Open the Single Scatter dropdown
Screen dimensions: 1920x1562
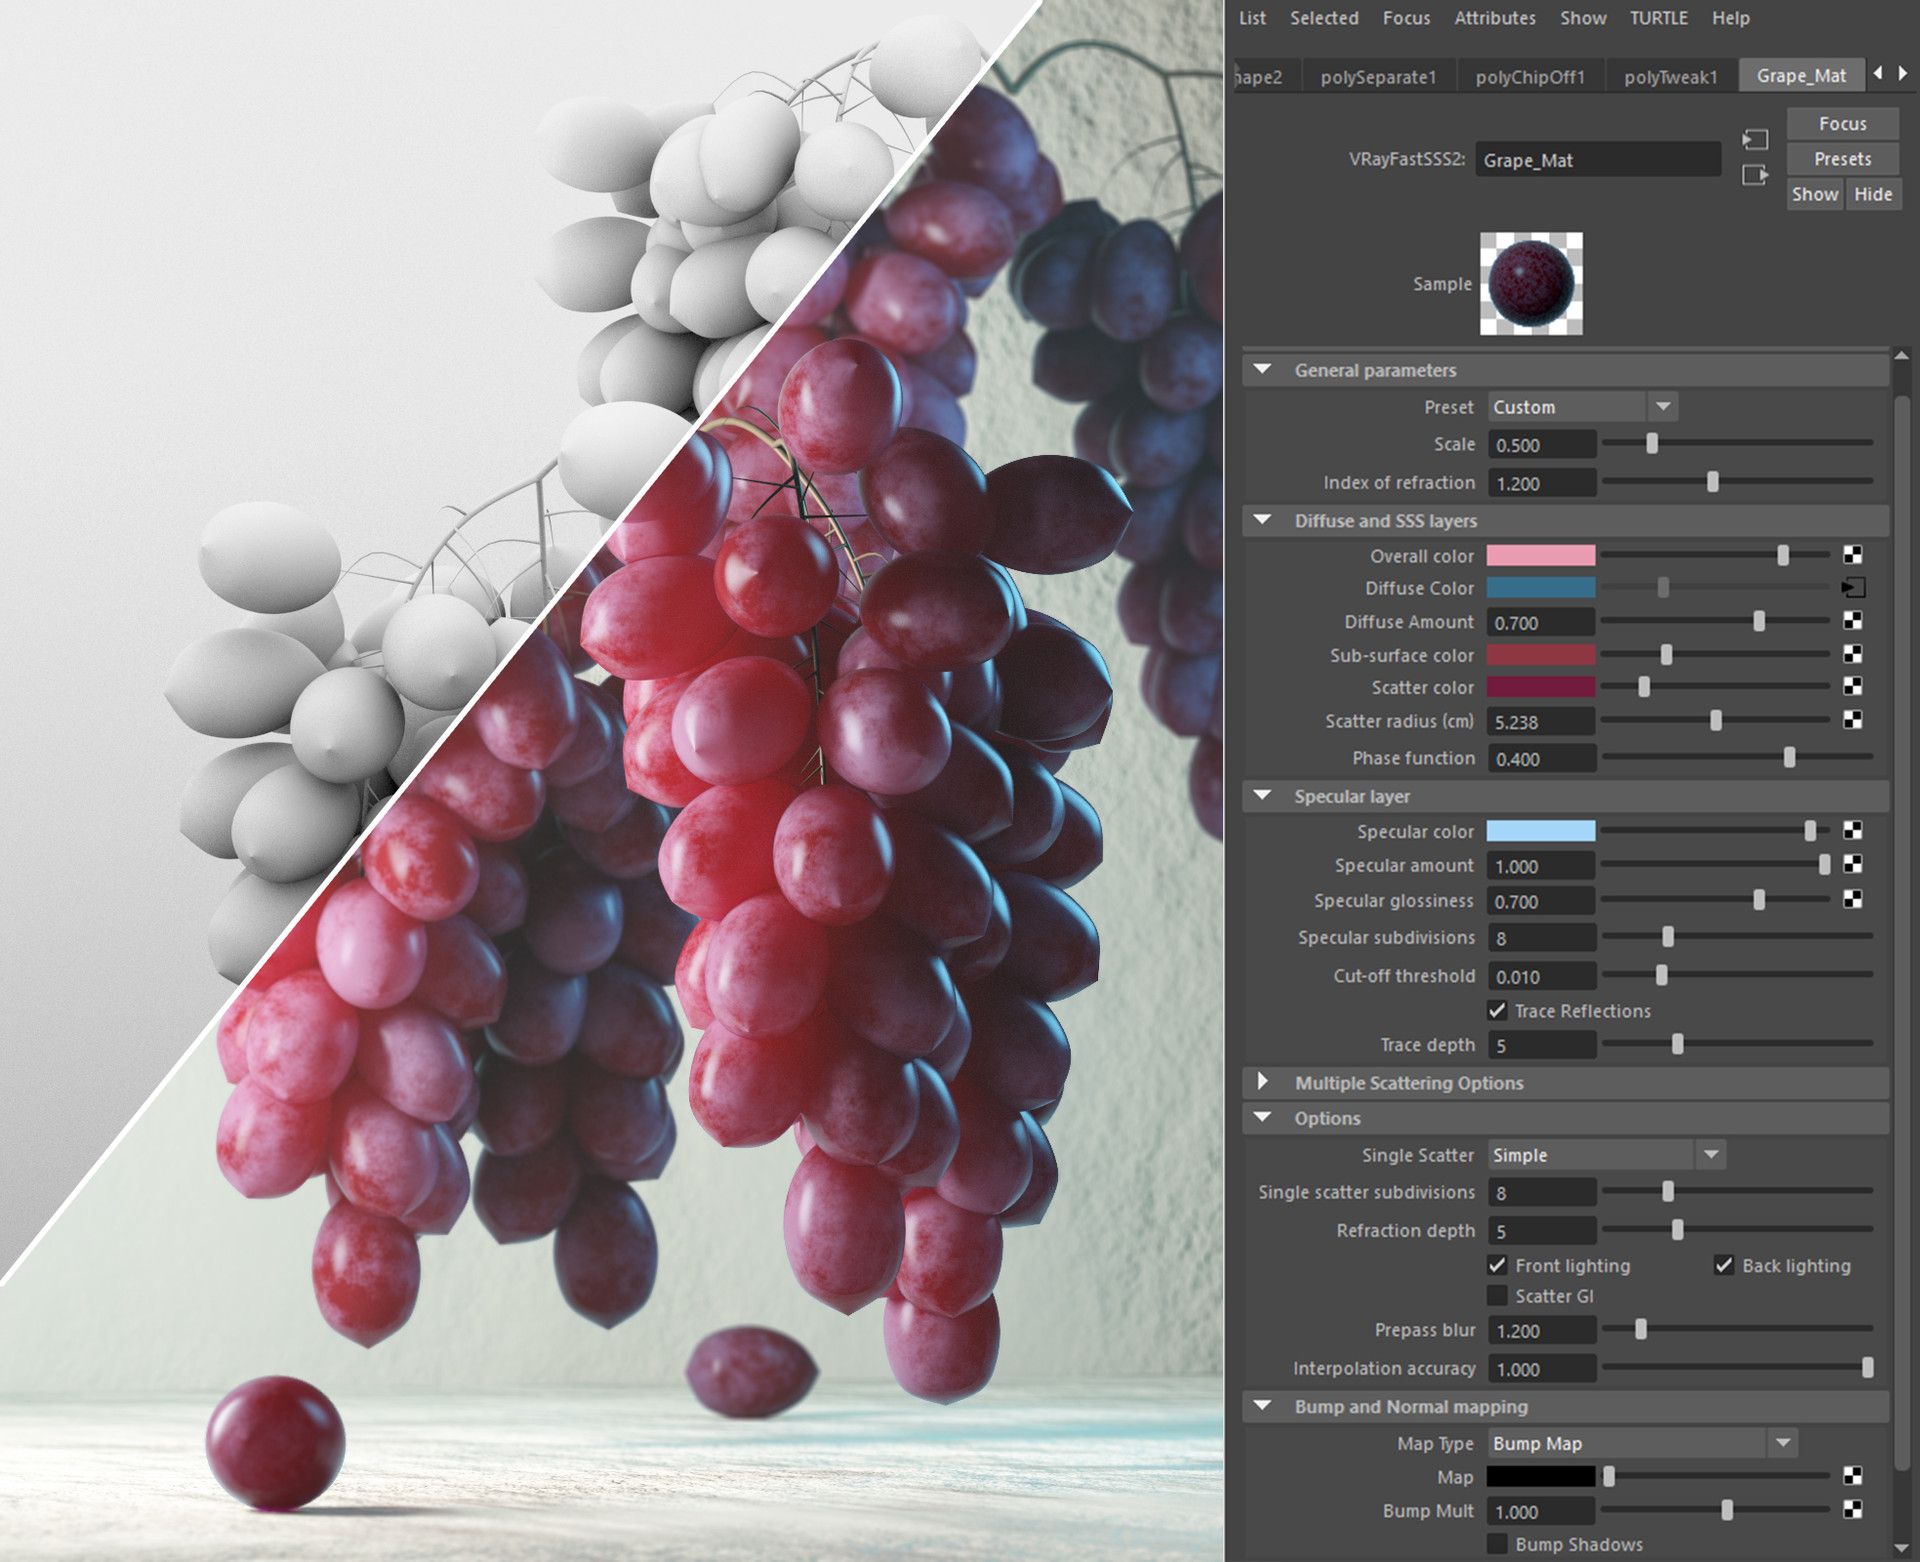[x=1711, y=1155]
